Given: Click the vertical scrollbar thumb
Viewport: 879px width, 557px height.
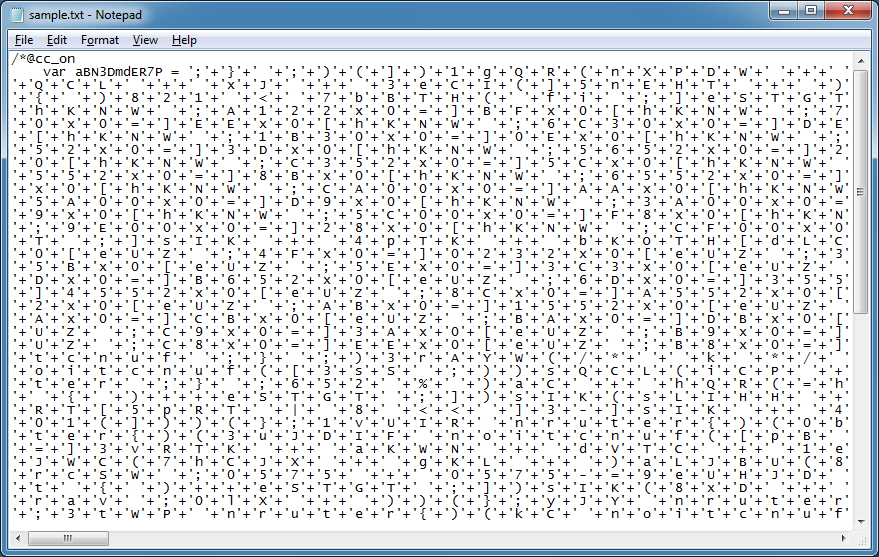Looking at the screenshot, I should pyautogui.click(x=861, y=190).
